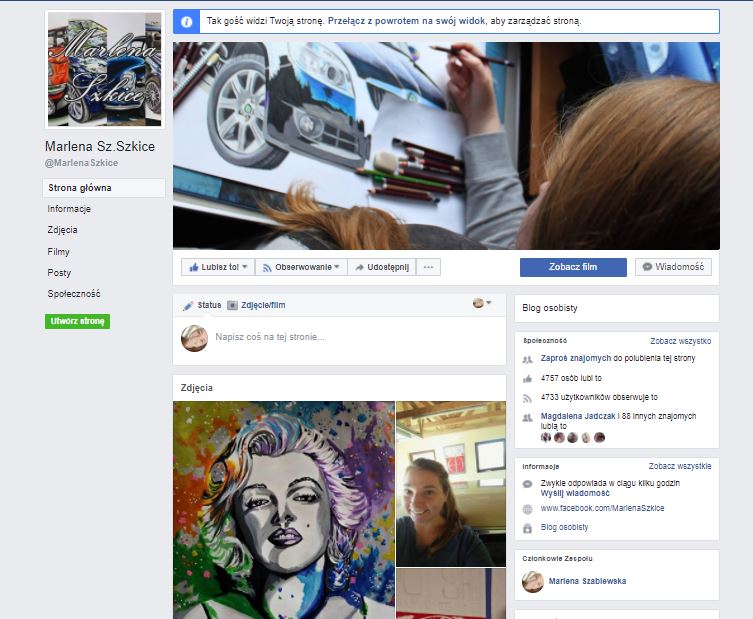
Task: Click the Blog osobisty link in Informacje
Action: click(564, 527)
